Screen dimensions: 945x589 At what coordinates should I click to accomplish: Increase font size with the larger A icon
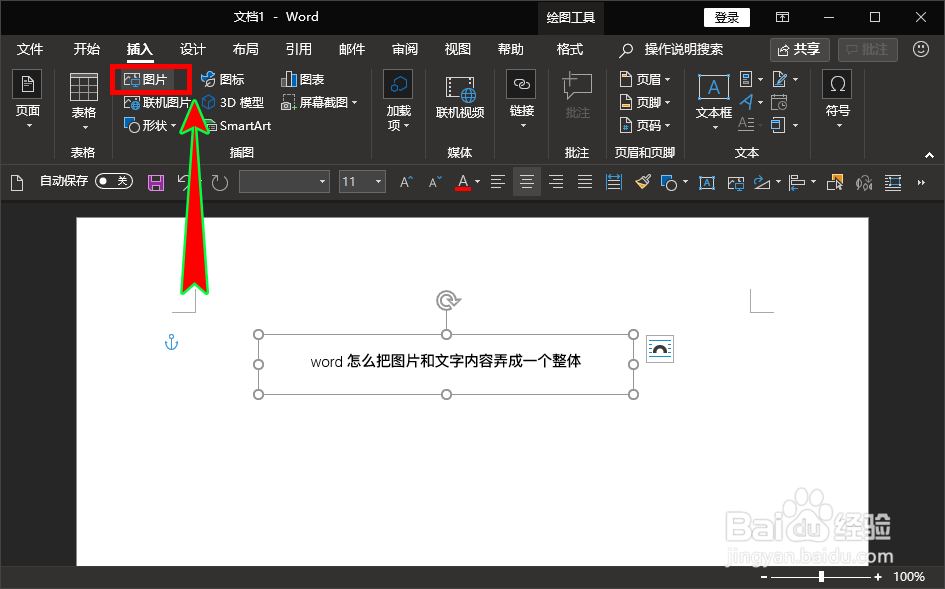point(406,182)
